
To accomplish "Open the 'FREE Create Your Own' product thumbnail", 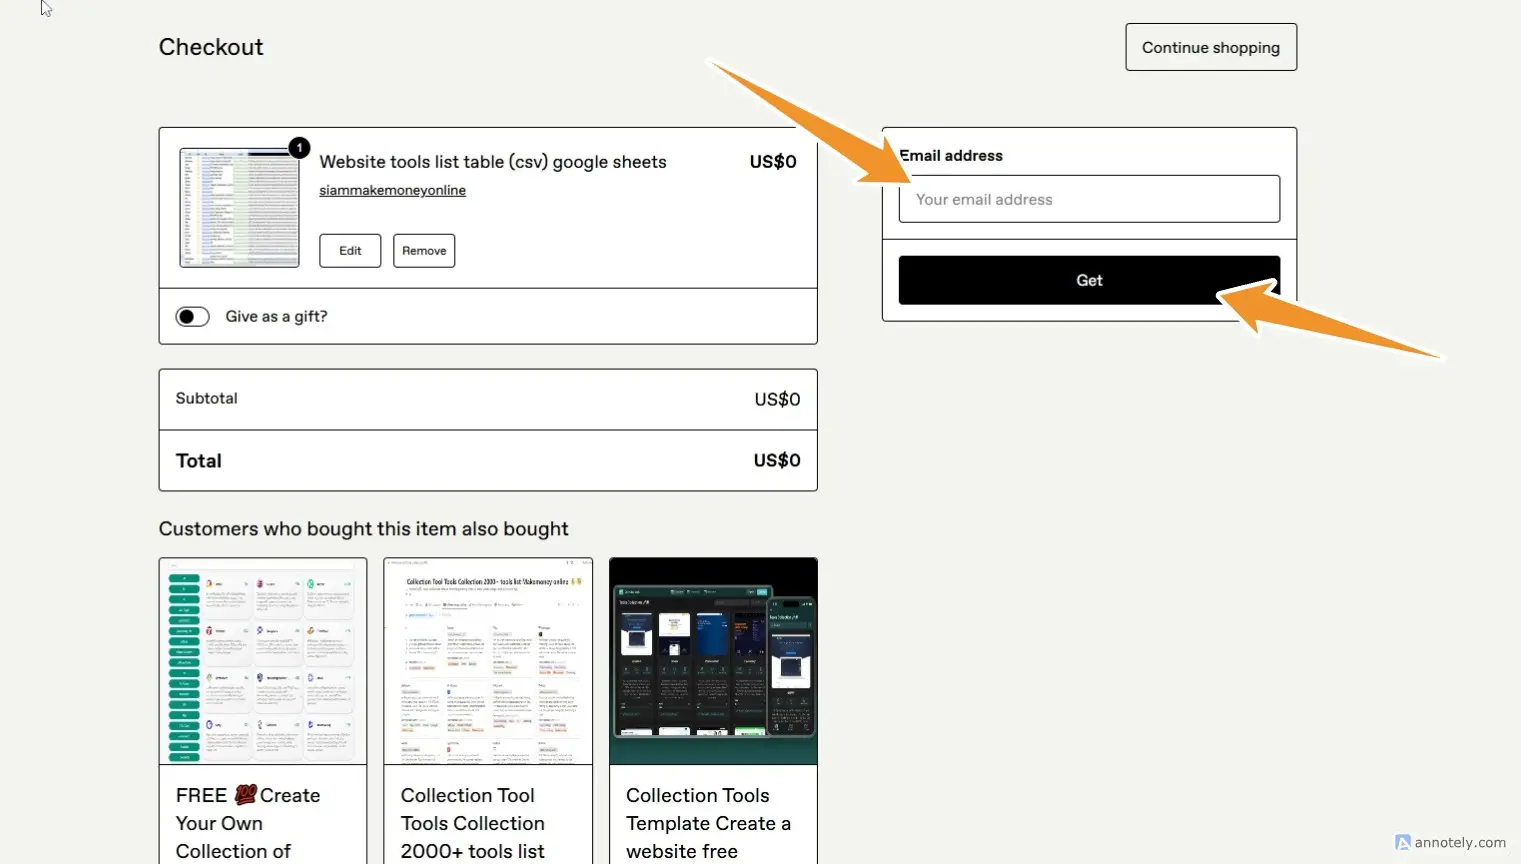I will pyautogui.click(x=263, y=662).
